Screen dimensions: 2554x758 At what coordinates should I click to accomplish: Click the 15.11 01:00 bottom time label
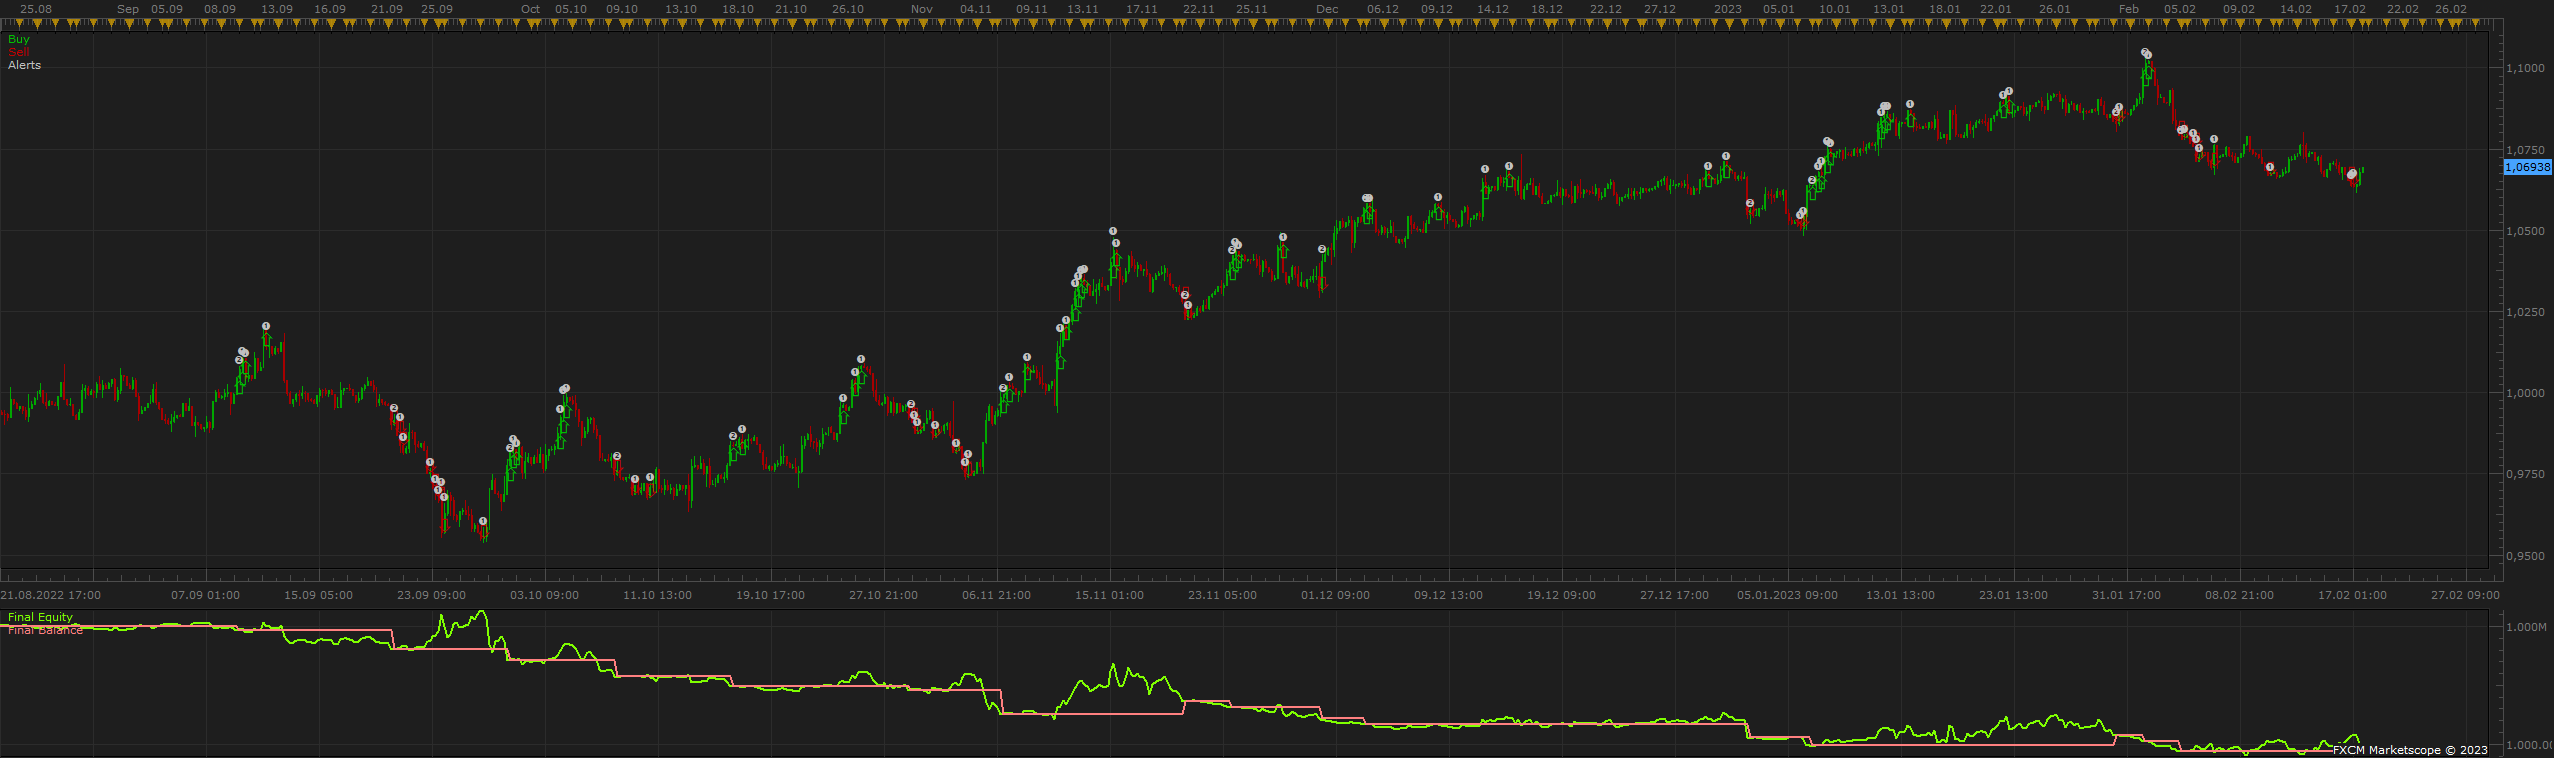pos(1109,595)
